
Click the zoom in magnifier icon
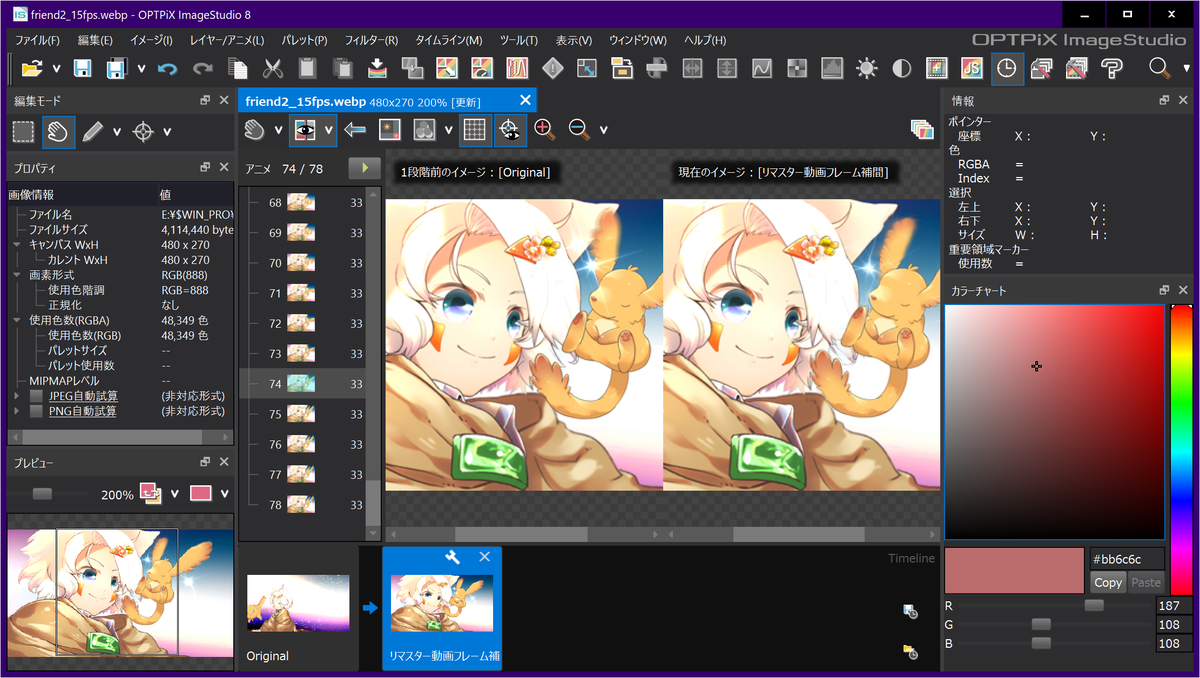click(x=544, y=129)
